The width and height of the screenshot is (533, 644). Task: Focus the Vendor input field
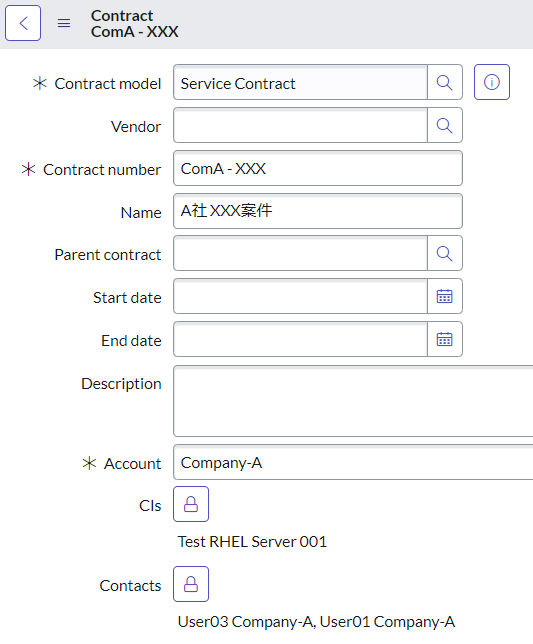[301, 125]
